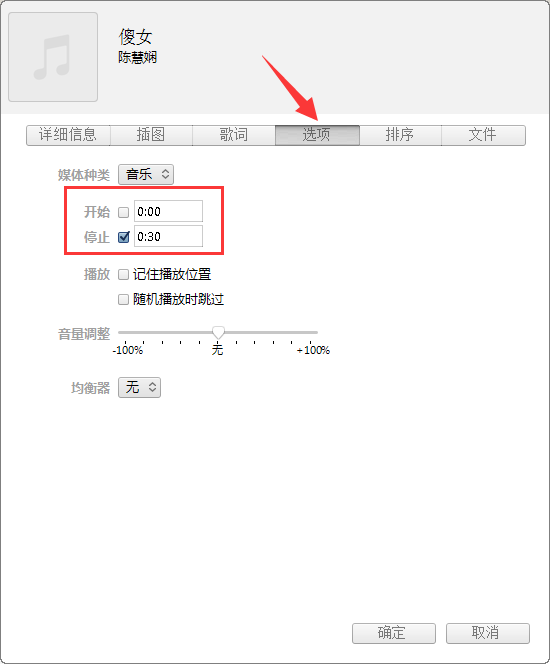Toggle 随机播放时跳过 checkbox

click(123, 299)
